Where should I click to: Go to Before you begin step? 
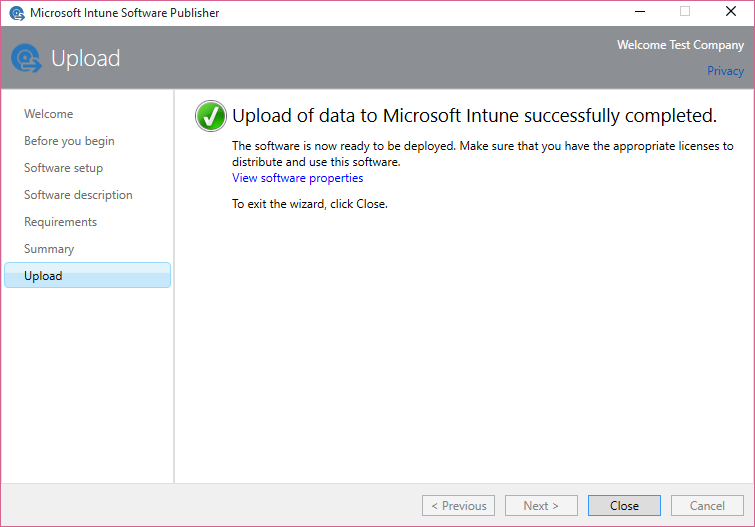(69, 141)
